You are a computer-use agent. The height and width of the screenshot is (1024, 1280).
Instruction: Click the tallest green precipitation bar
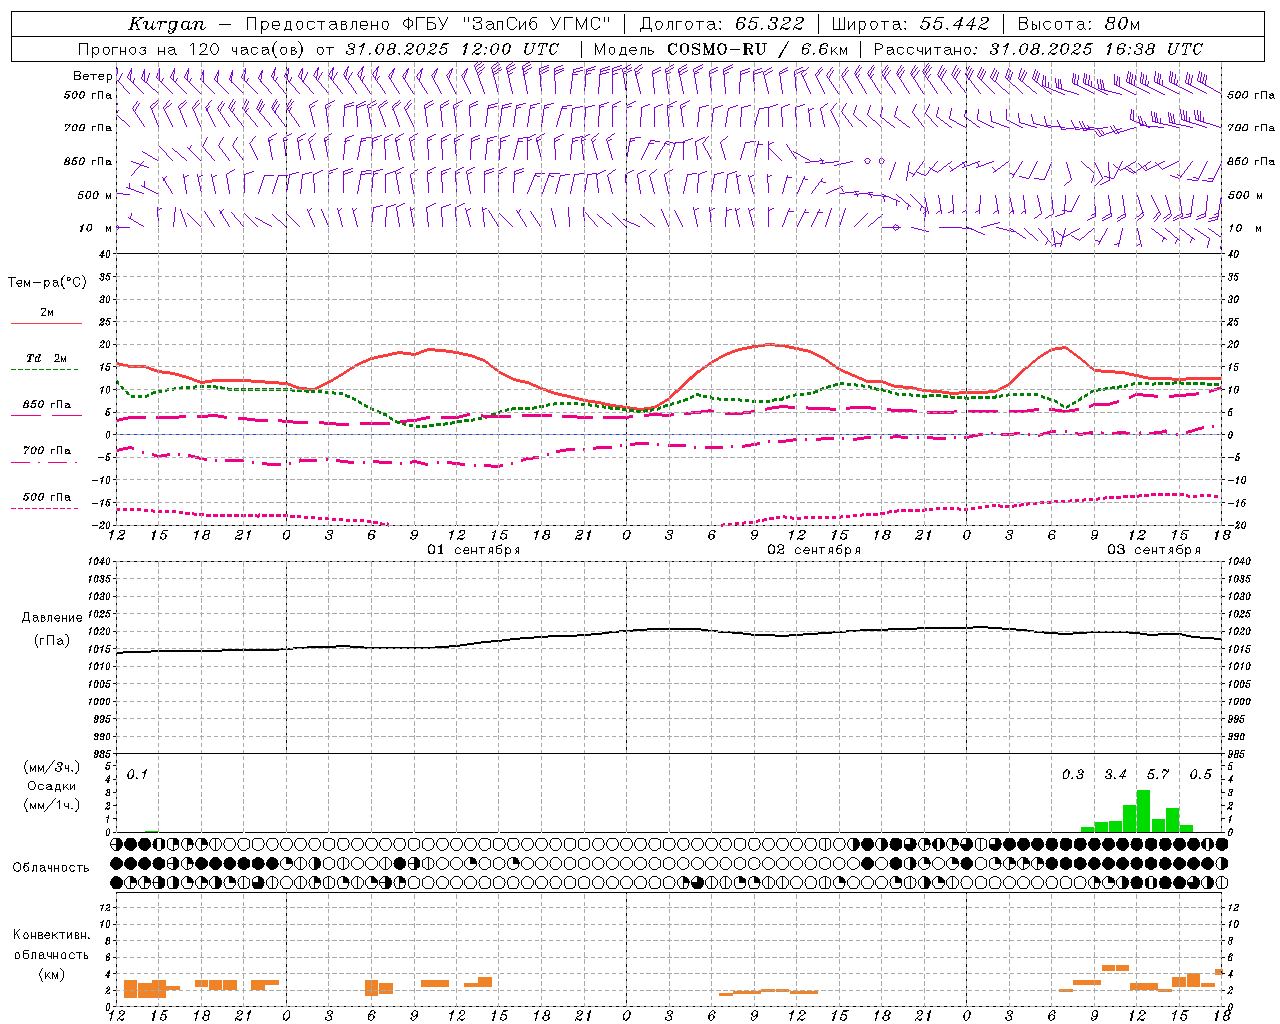pyautogui.click(x=1143, y=811)
